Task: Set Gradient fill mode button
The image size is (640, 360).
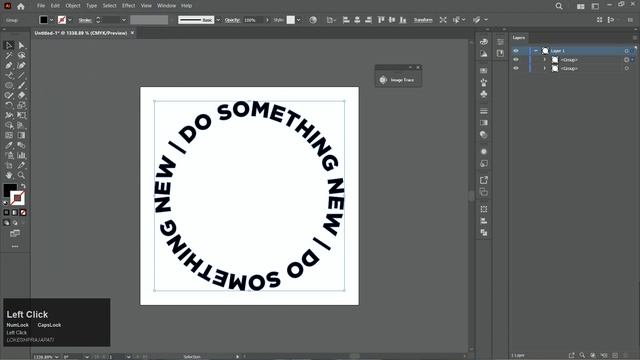Action: [15, 212]
